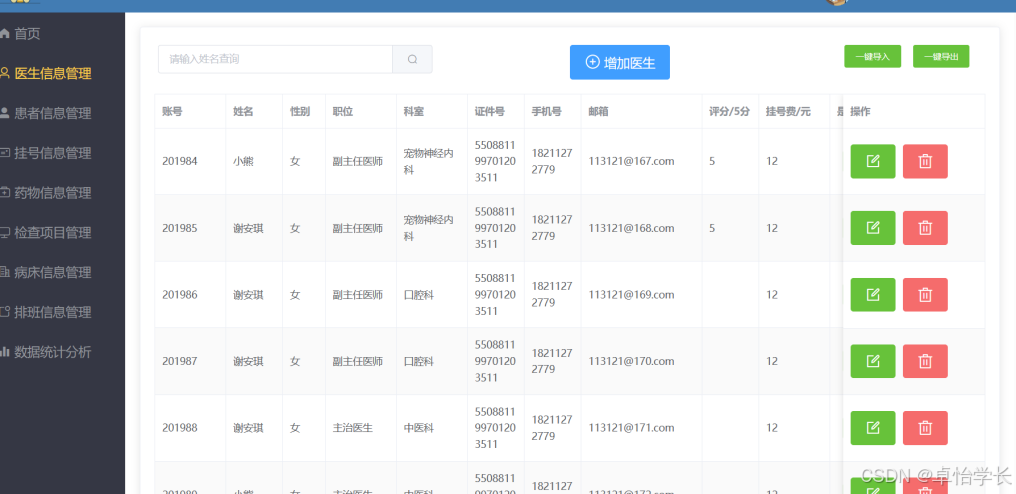Edit doctor account 201985
The image size is (1016, 494).
873,228
